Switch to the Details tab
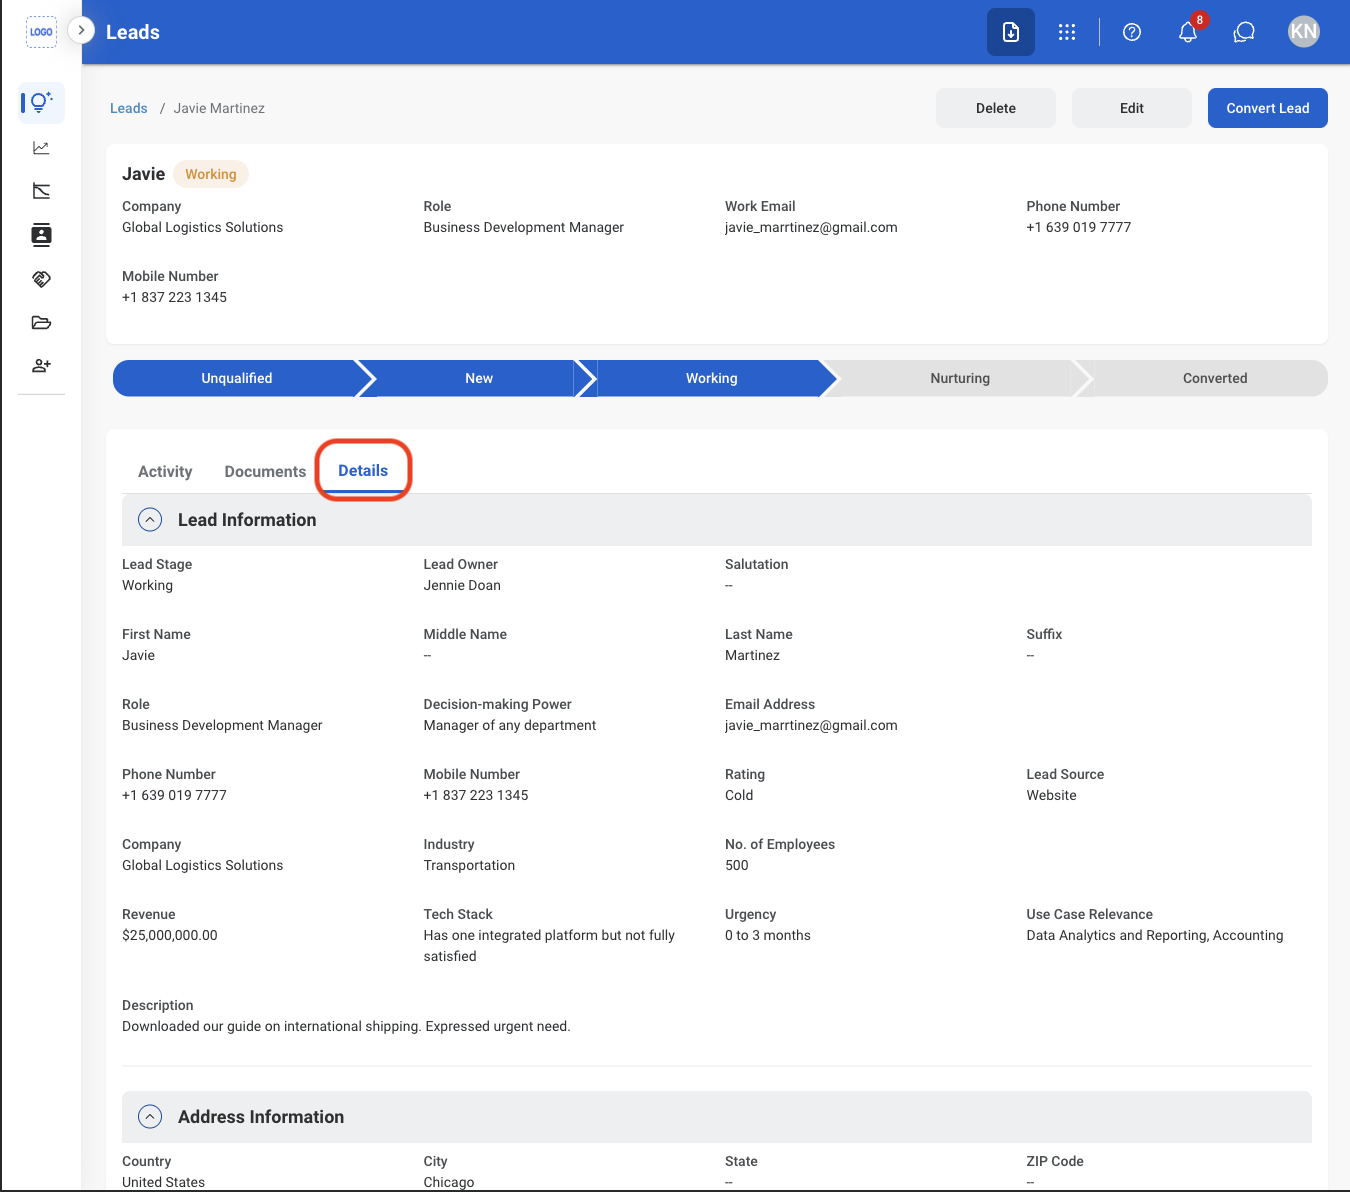Screen dimensions: 1350x1192 click(363, 470)
